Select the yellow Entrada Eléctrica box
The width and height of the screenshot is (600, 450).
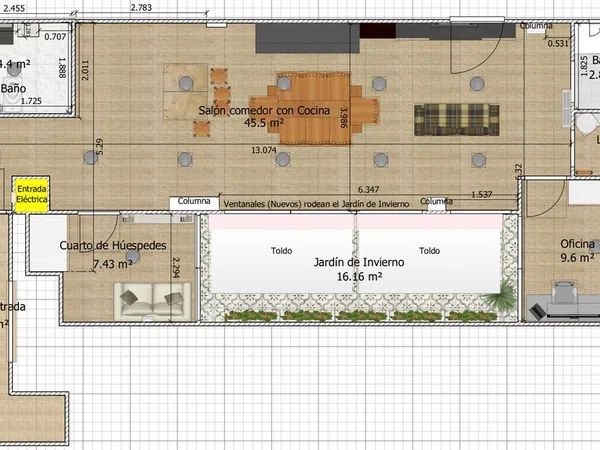(x=32, y=194)
